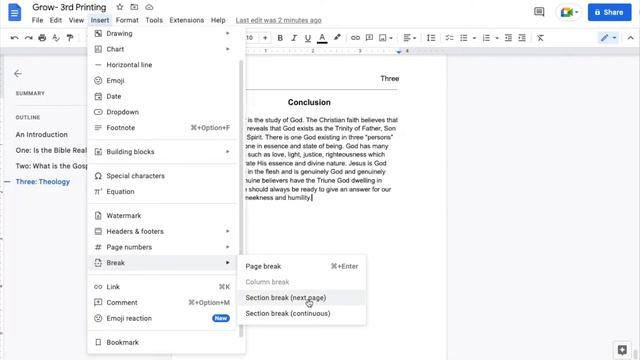Activate the paint format tool
Viewport: 640px width, 360px height.
tap(70, 38)
